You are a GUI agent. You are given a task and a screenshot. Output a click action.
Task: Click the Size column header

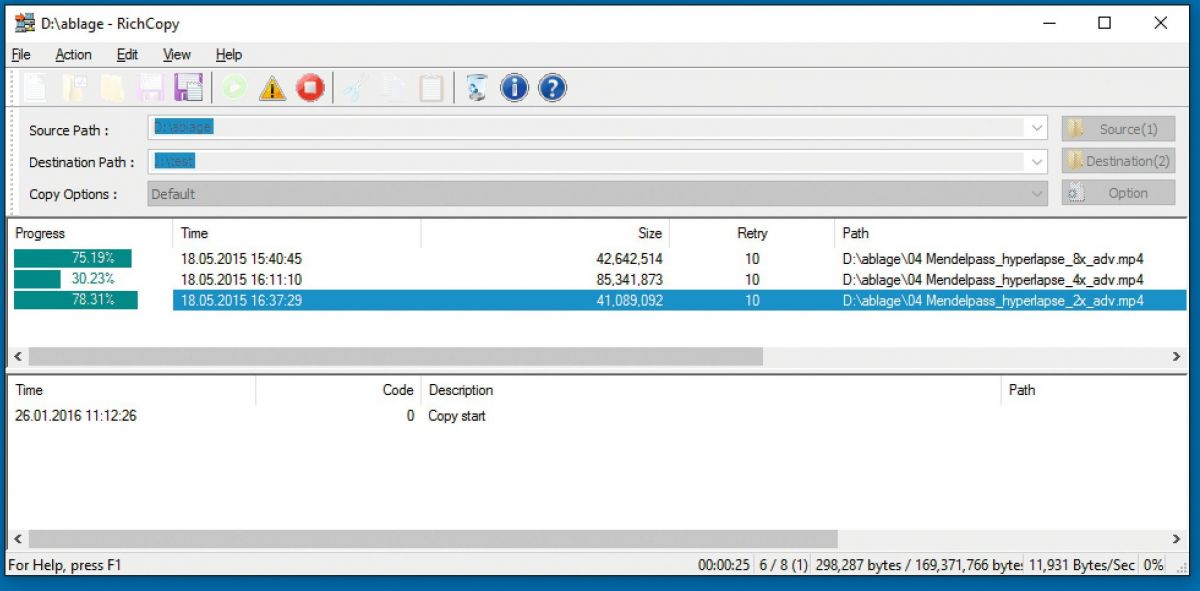pyautogui.click(x=649, y=233)
